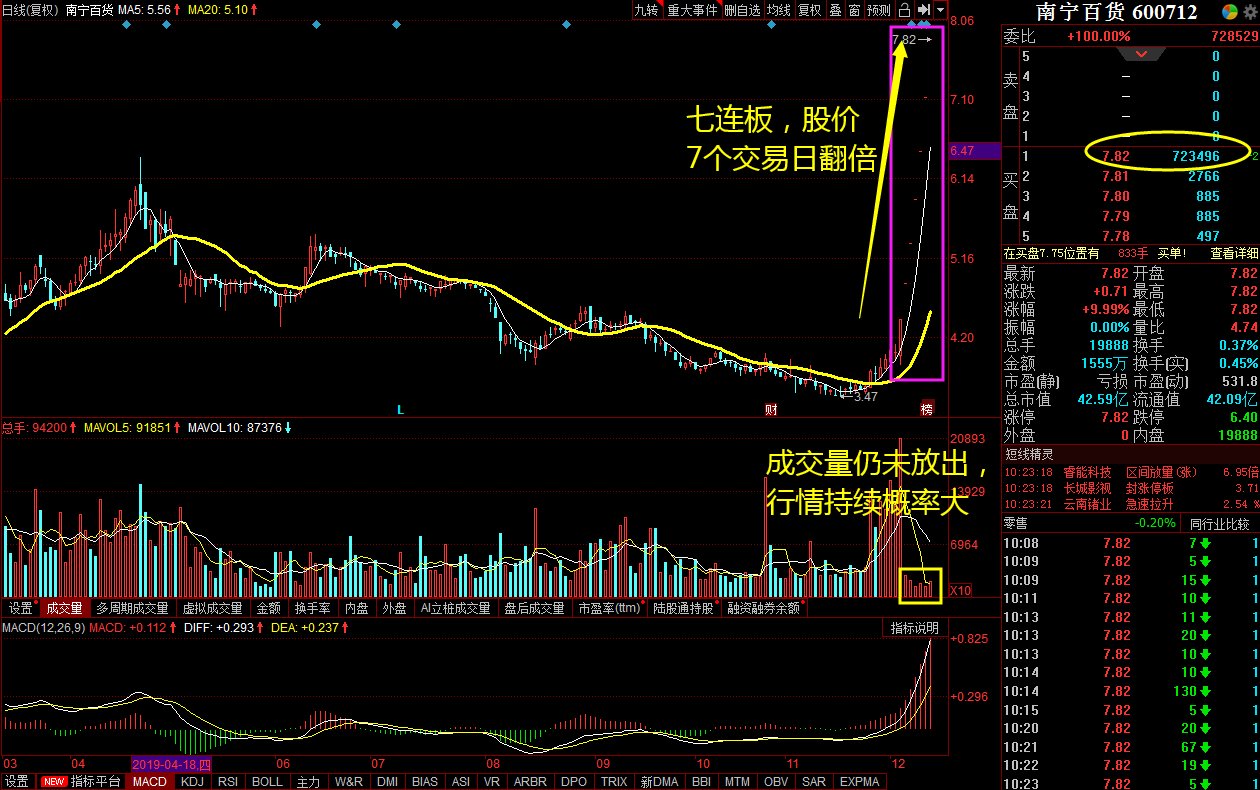Click the 云南锗业 急速拉升 row
This screenshot has width=1260, height=790.
pyautogui.click(x=1130, y=504)
